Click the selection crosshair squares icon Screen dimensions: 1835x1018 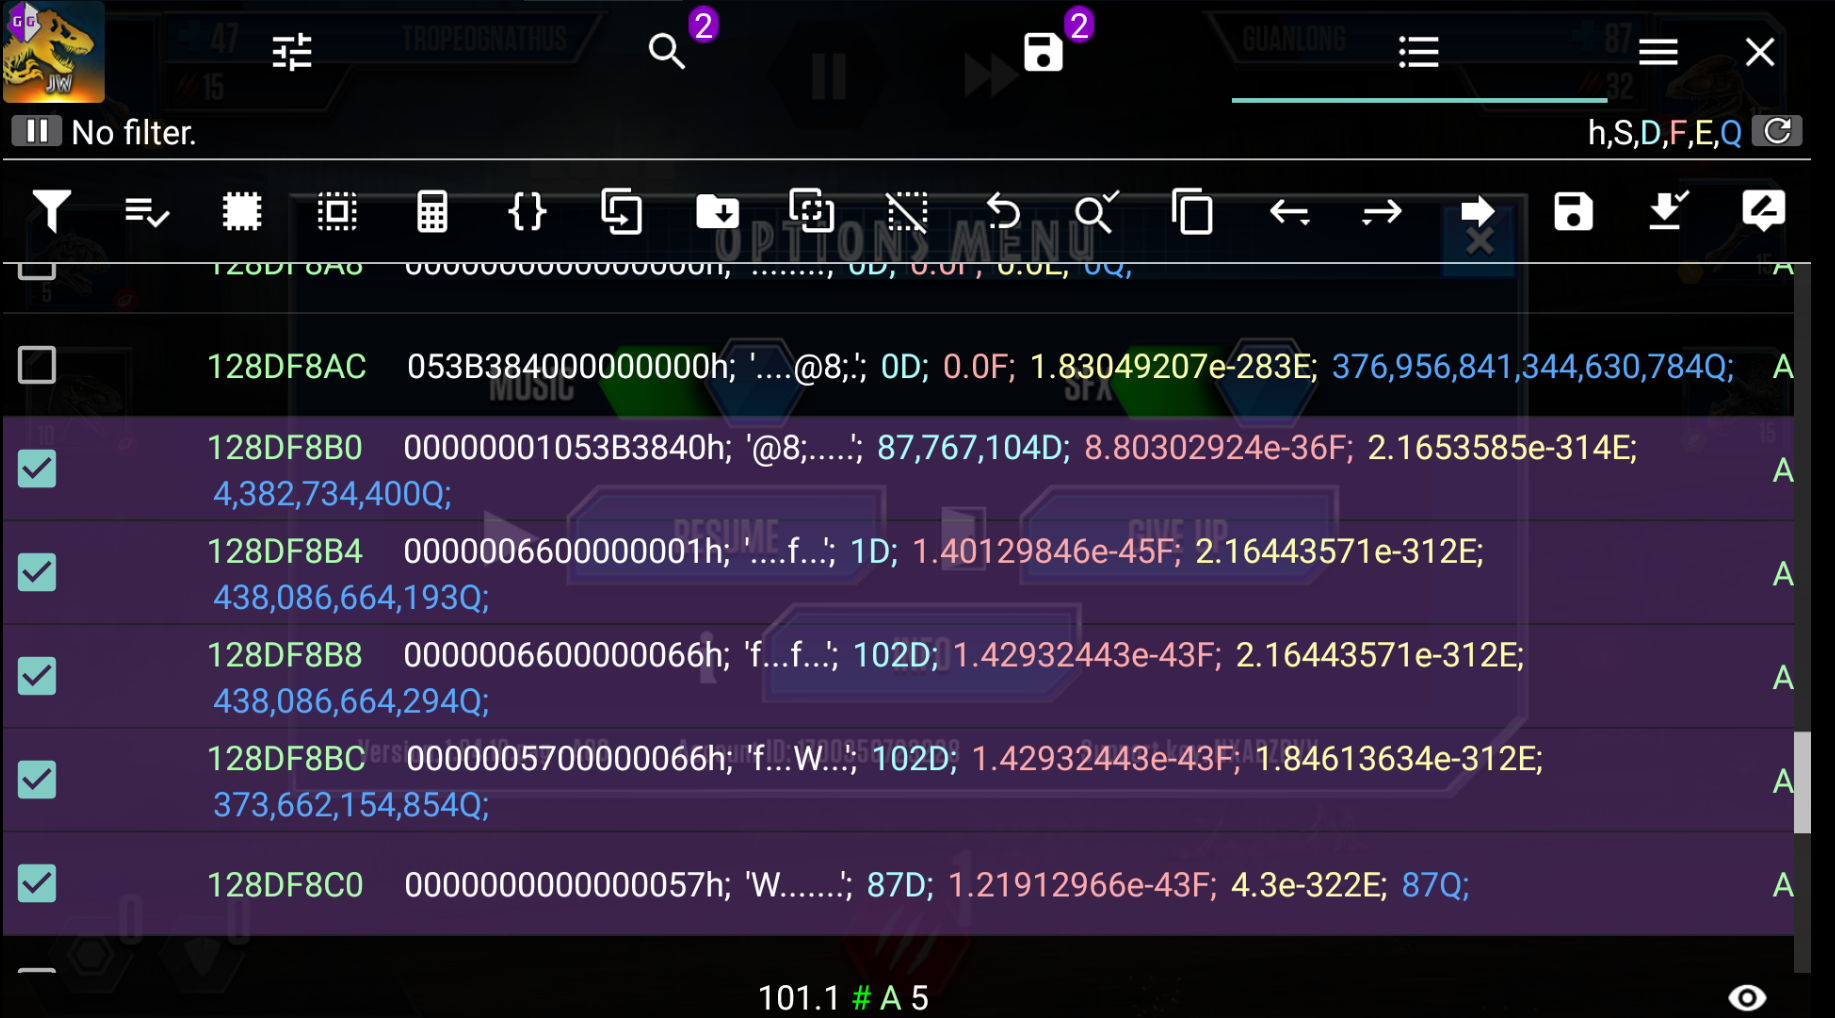tap(812, 212)
